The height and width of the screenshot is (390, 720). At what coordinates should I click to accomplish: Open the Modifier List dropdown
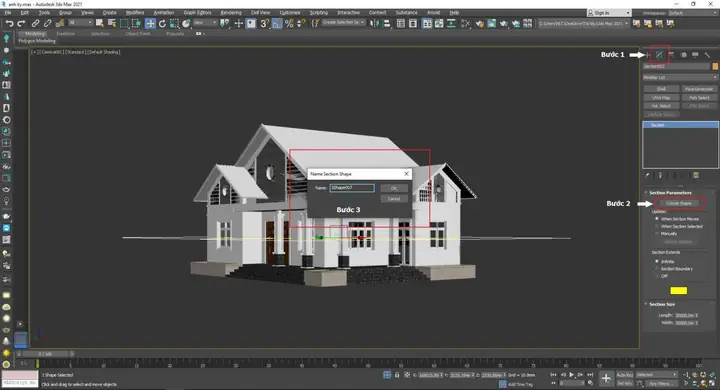pos(680,77)
